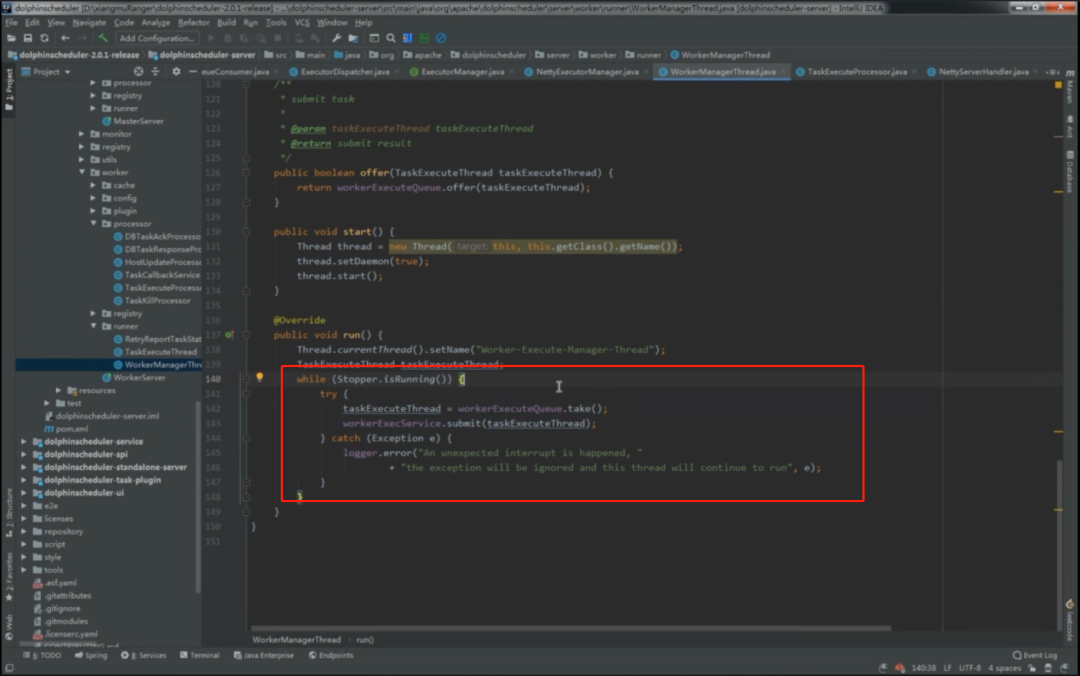Click the editor vertical scrollbar thumb
1080x676 pixels.
pos(1059,544)
